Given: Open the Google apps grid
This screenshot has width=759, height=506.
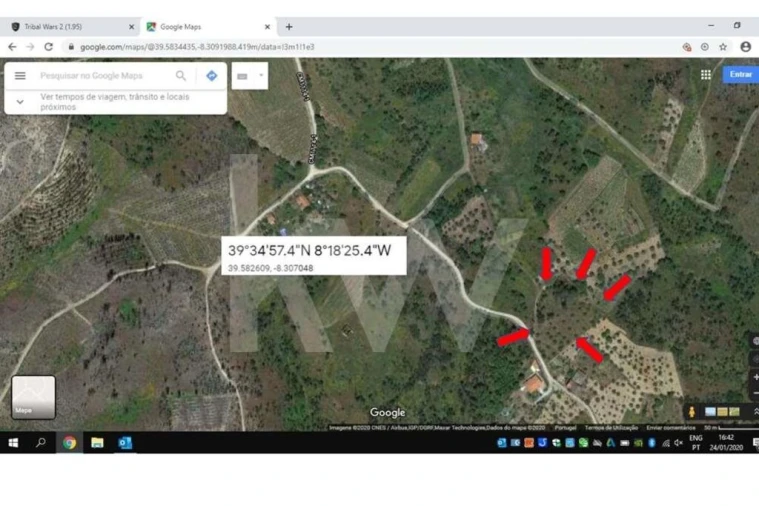Looking at the screenshot, I should click(706, 75).
